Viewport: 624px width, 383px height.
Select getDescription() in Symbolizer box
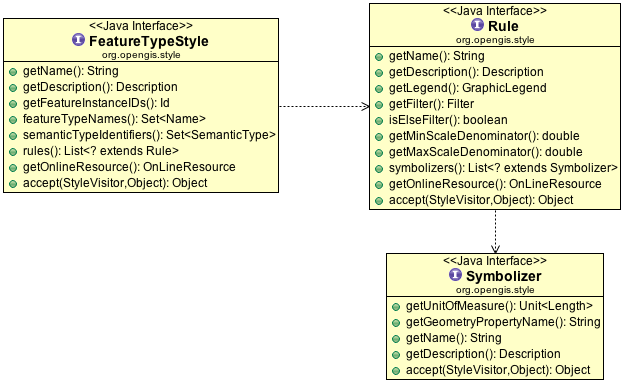[x=483, y=354]
